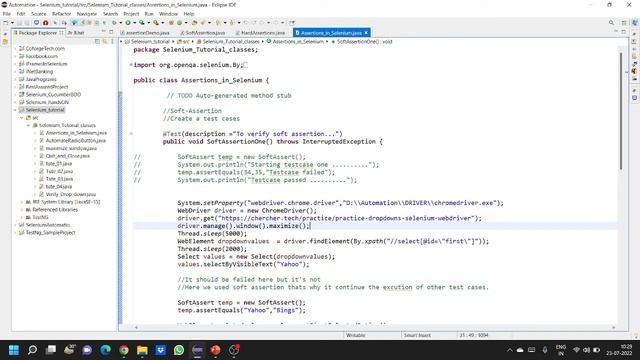Open the Source menu
640x360 pixels.
(39, 13)
